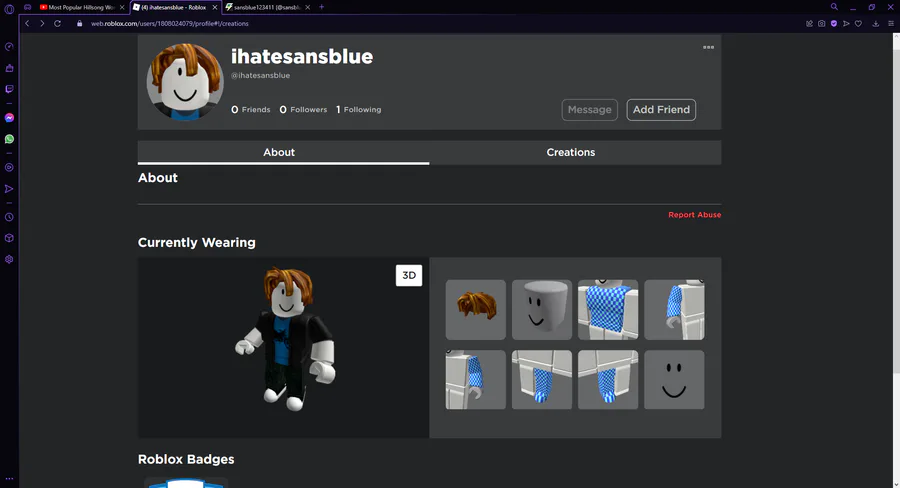Viewport: 900px width, 488px height.
Task: Open My Flow arrow in the sidebar
Action: (9, 189)
